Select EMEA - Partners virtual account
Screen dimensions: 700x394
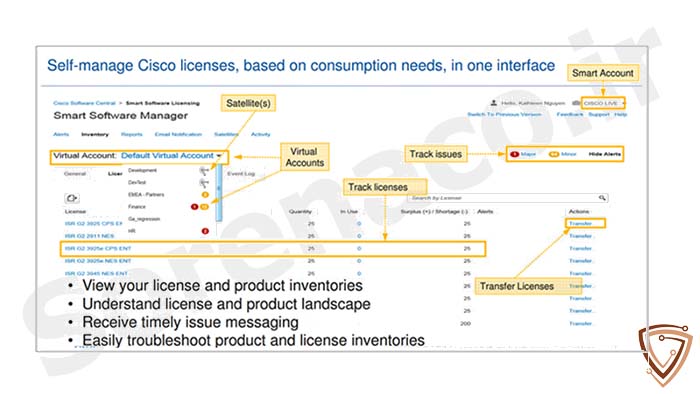[146, 195]
